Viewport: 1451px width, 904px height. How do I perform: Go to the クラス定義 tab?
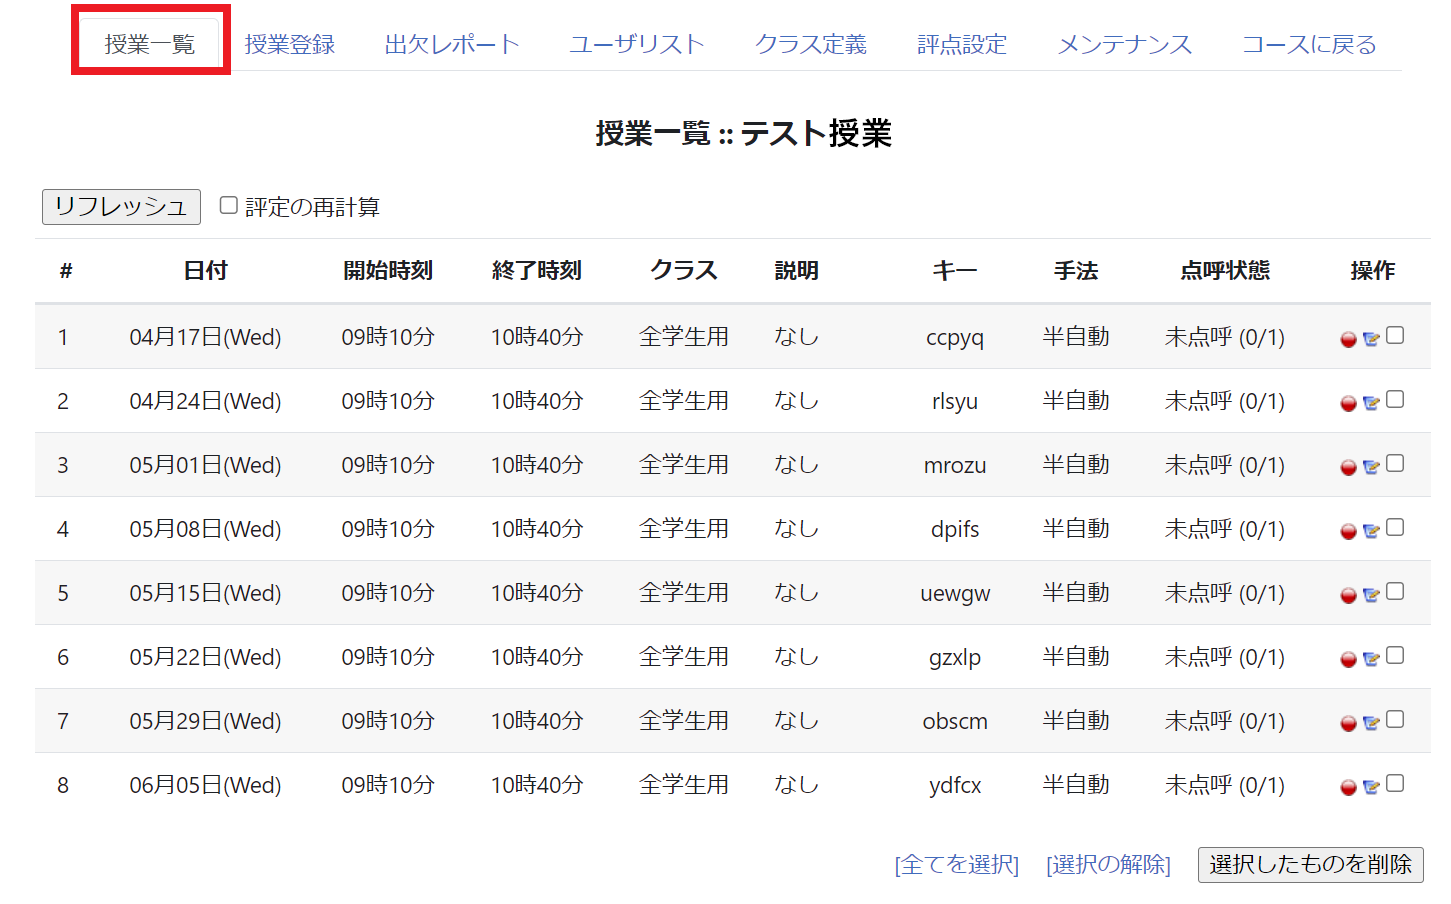coord(810,45)
